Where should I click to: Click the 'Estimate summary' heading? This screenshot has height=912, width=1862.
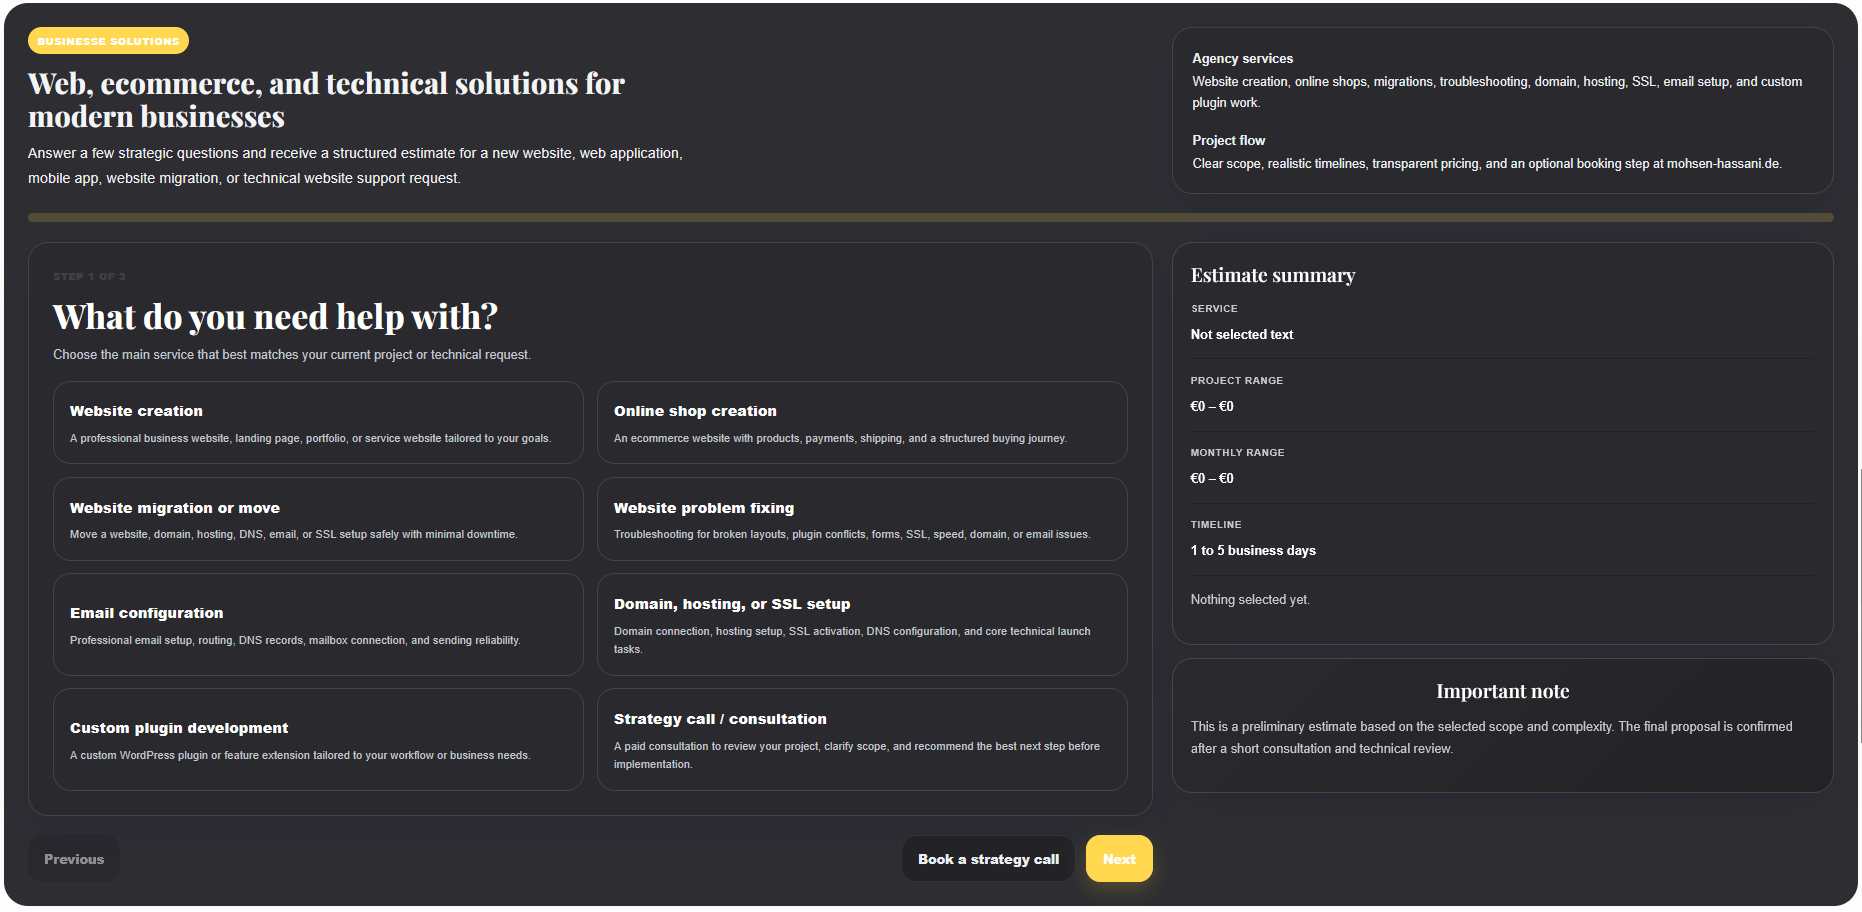click(x=1273, y=275)
